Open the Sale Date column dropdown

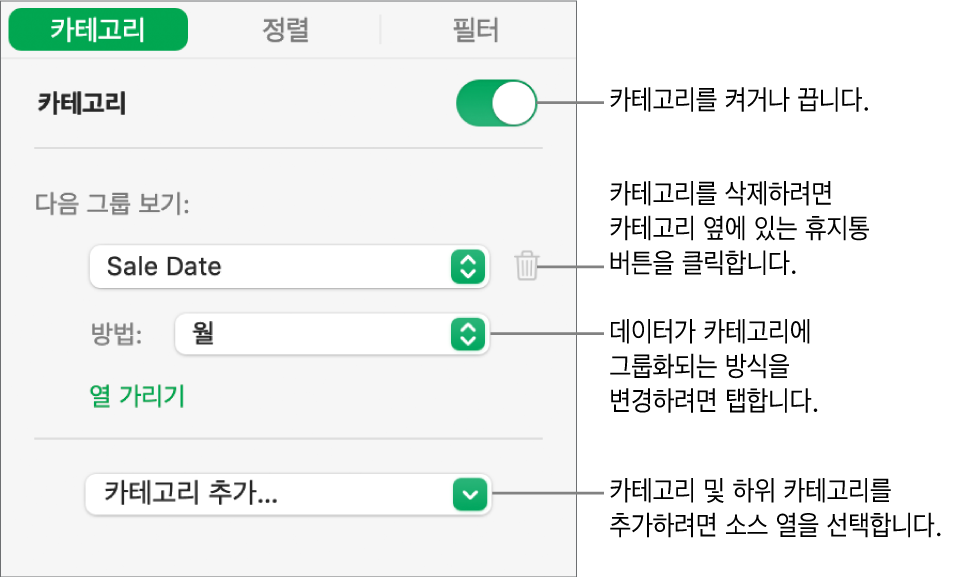288,267
